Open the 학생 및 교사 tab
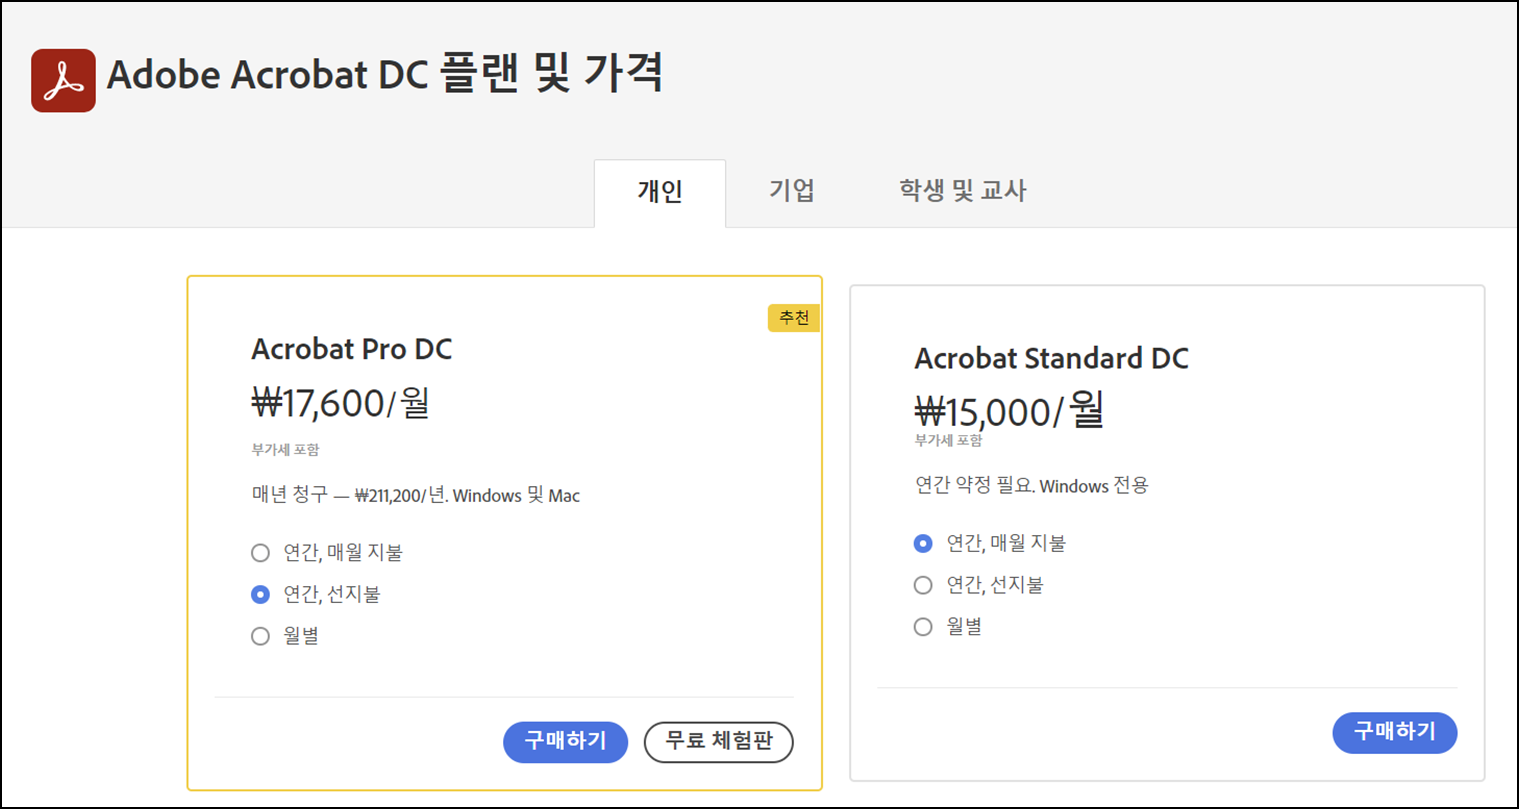Image resolution: width=1519 pixels, height=809 pixels. click(962, 191)
